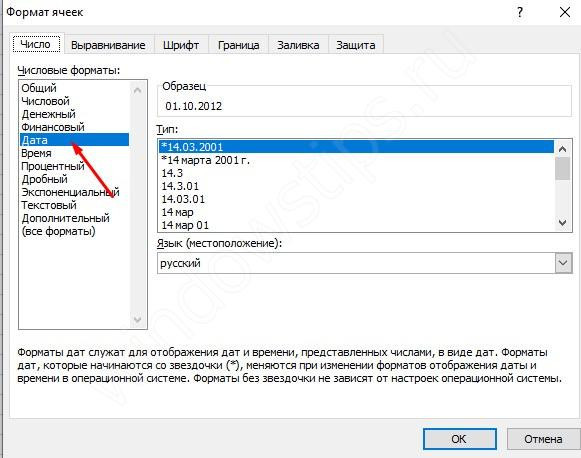
Task: Select the Заливка tab
Action: click(x=298, y=45)
